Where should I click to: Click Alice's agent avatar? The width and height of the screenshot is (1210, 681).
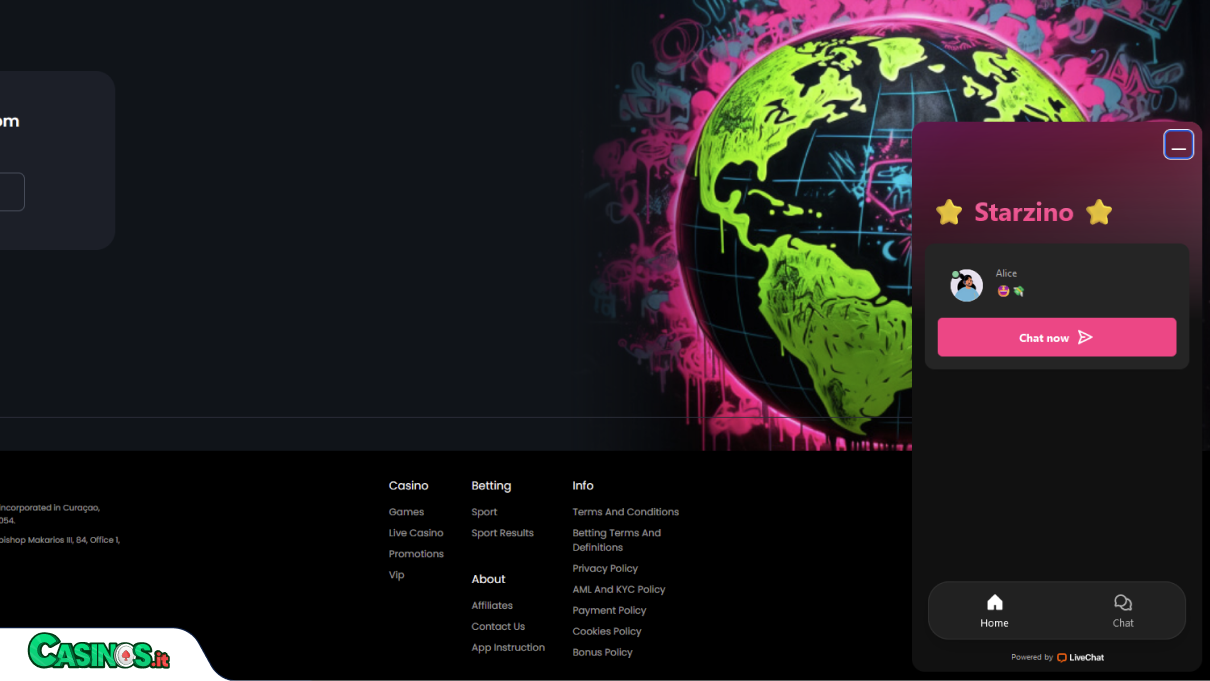click(x=966, y=285)
